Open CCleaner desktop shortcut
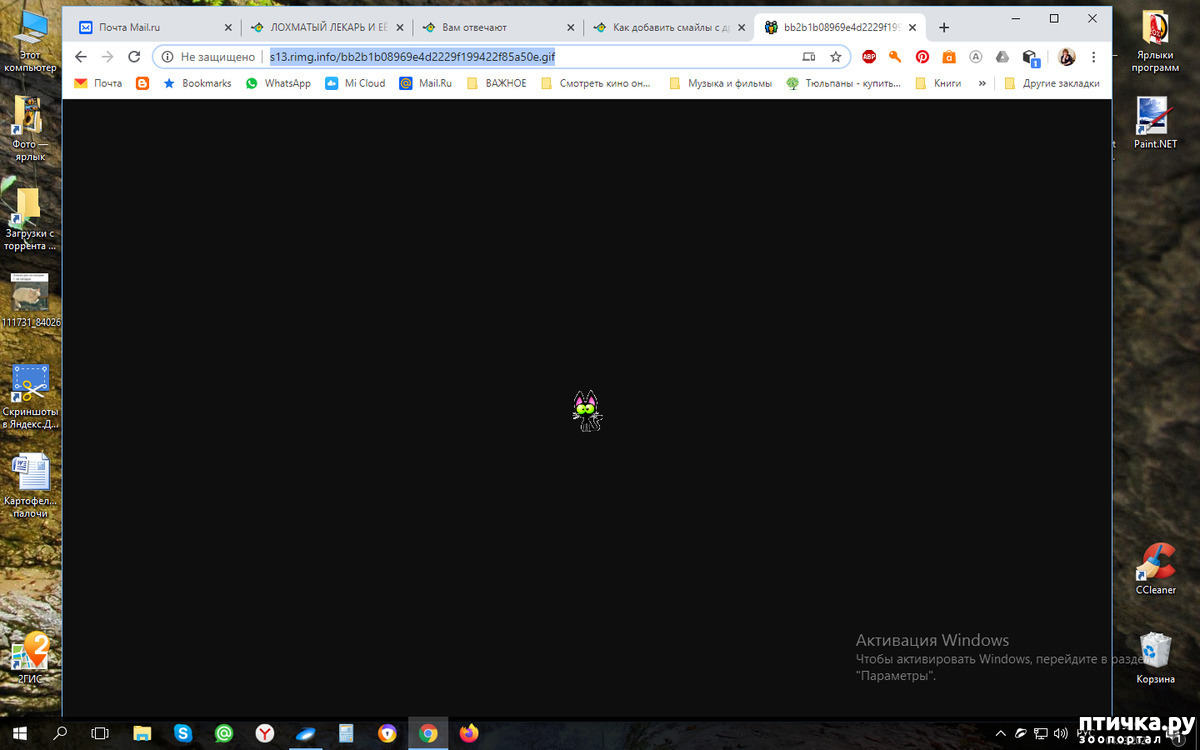The height and width of the screenshot is (750, 1200). click(1155, 569)
